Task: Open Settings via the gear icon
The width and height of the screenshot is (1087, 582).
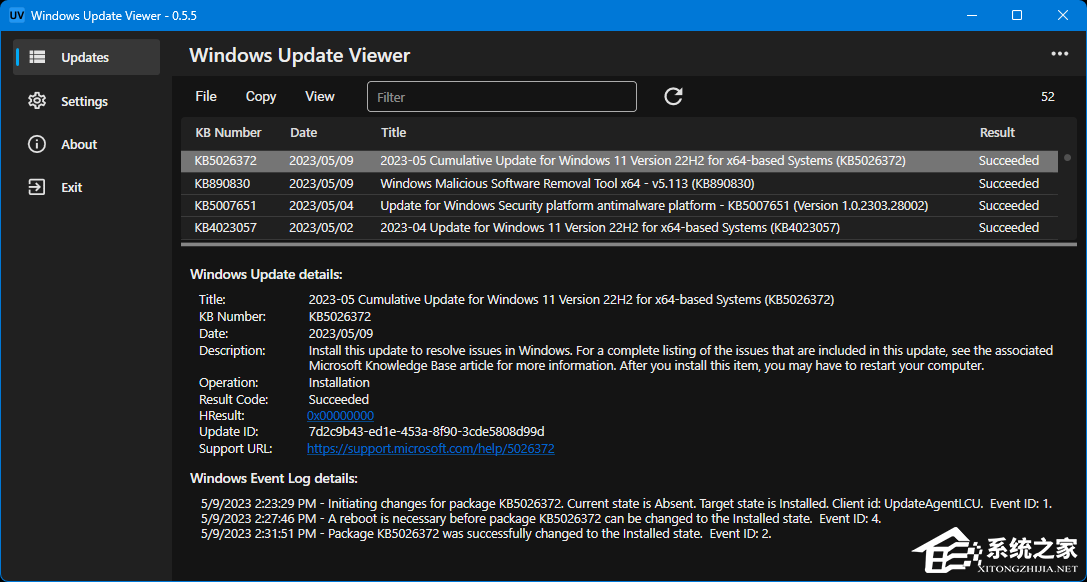Action: (37, 101)
